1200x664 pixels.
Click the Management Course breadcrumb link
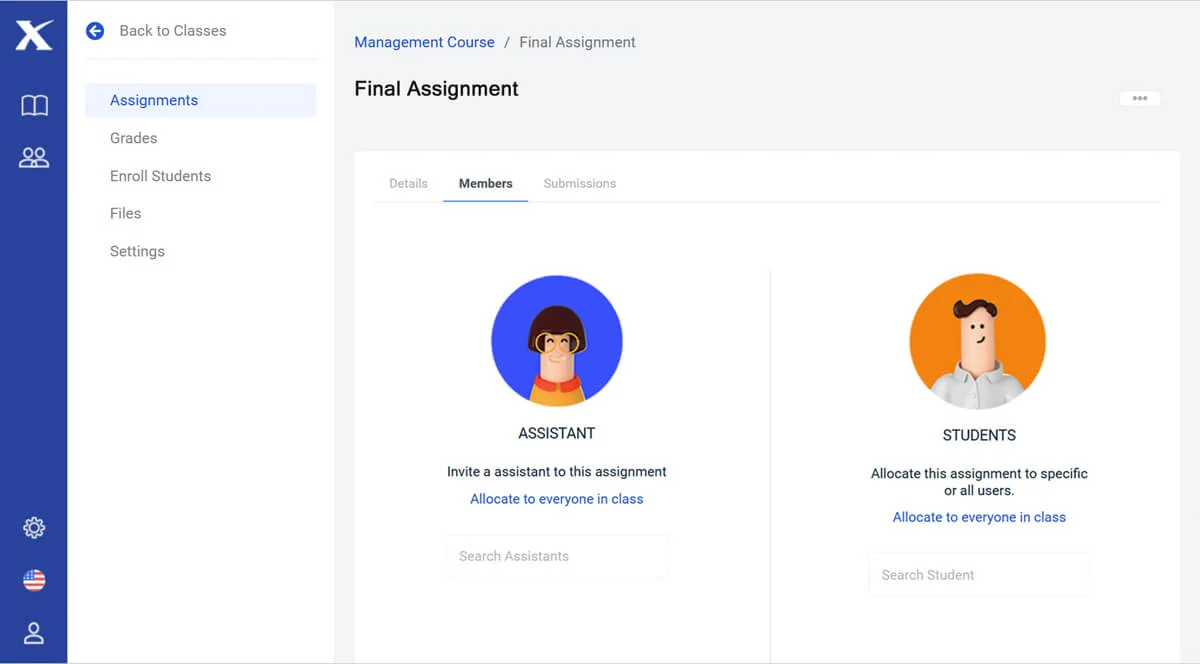tap(424, 42)
